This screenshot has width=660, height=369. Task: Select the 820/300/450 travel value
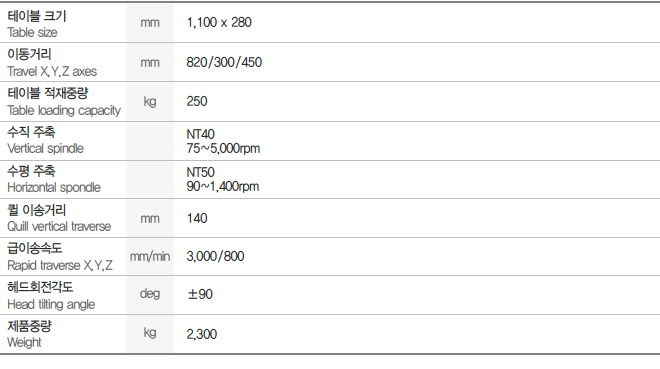click(224, 62)
